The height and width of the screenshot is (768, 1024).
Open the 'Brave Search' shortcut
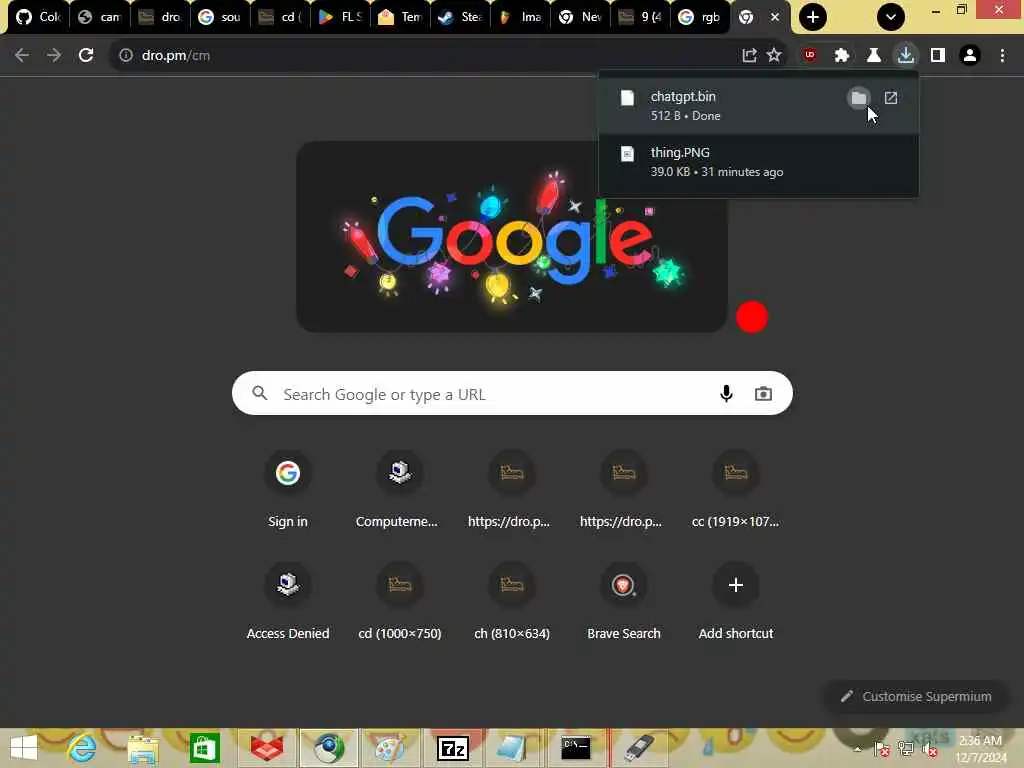point(624,602)
